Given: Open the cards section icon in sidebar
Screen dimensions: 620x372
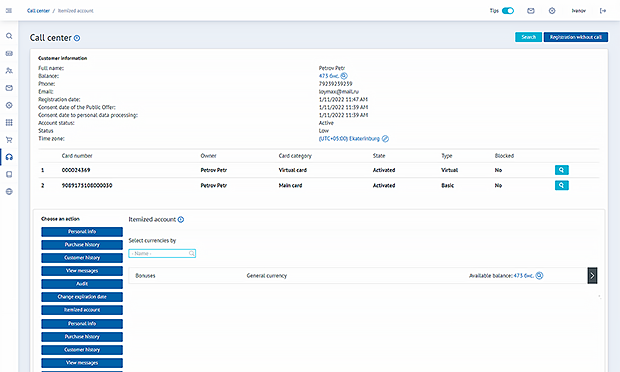Looking at the screenshot, I should (9, 53).
